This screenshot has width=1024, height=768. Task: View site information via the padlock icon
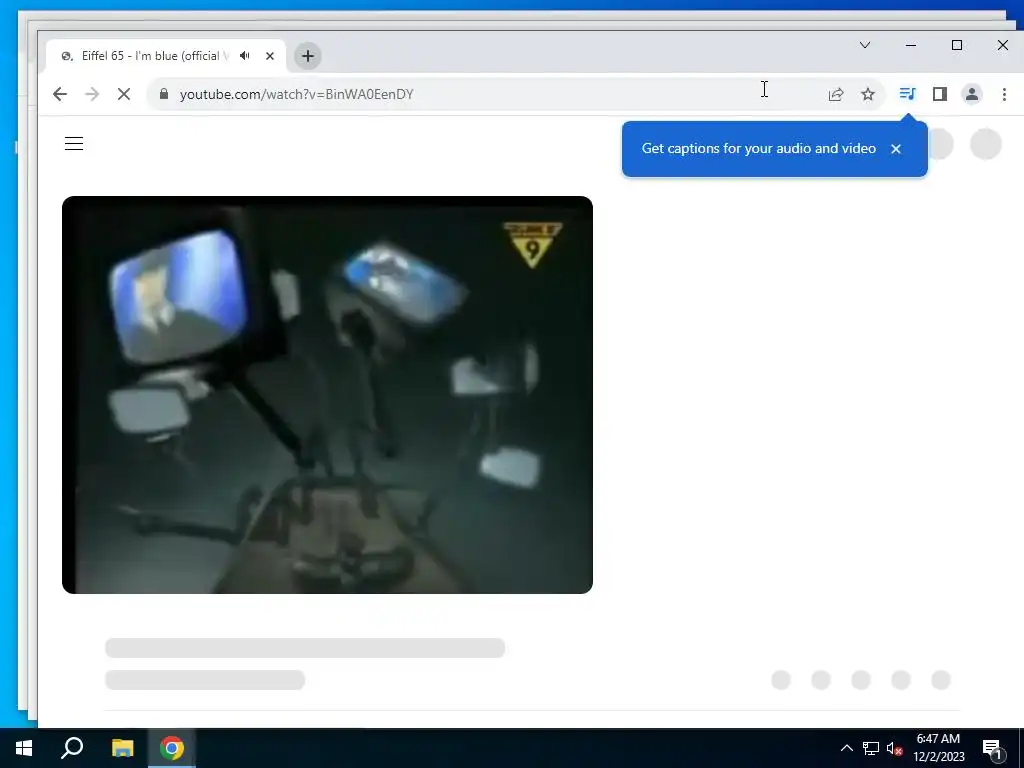click(164, 94)
